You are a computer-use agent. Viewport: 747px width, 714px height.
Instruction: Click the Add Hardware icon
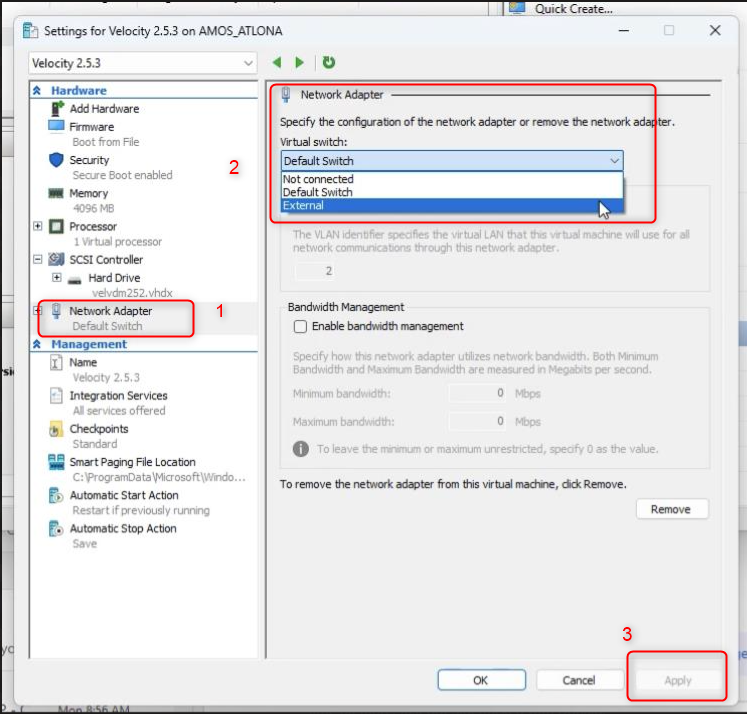coord(57,109)
